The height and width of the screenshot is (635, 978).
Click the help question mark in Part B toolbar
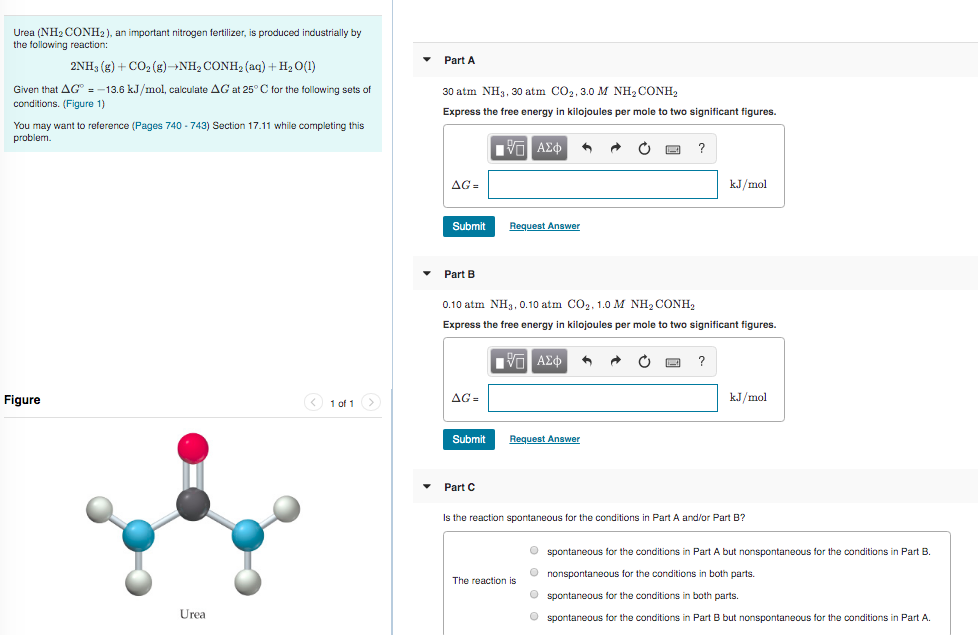click(x=701, y=361)
